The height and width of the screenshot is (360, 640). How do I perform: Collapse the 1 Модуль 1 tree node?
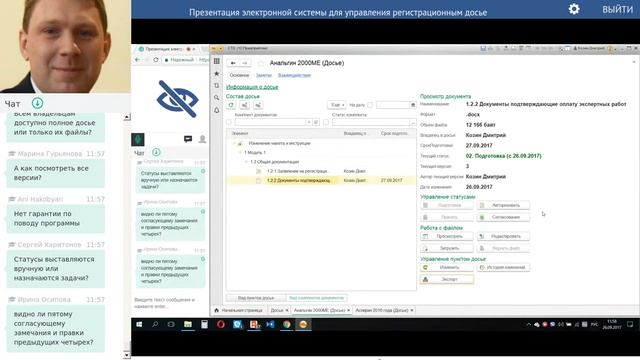(x=240, y=153)
